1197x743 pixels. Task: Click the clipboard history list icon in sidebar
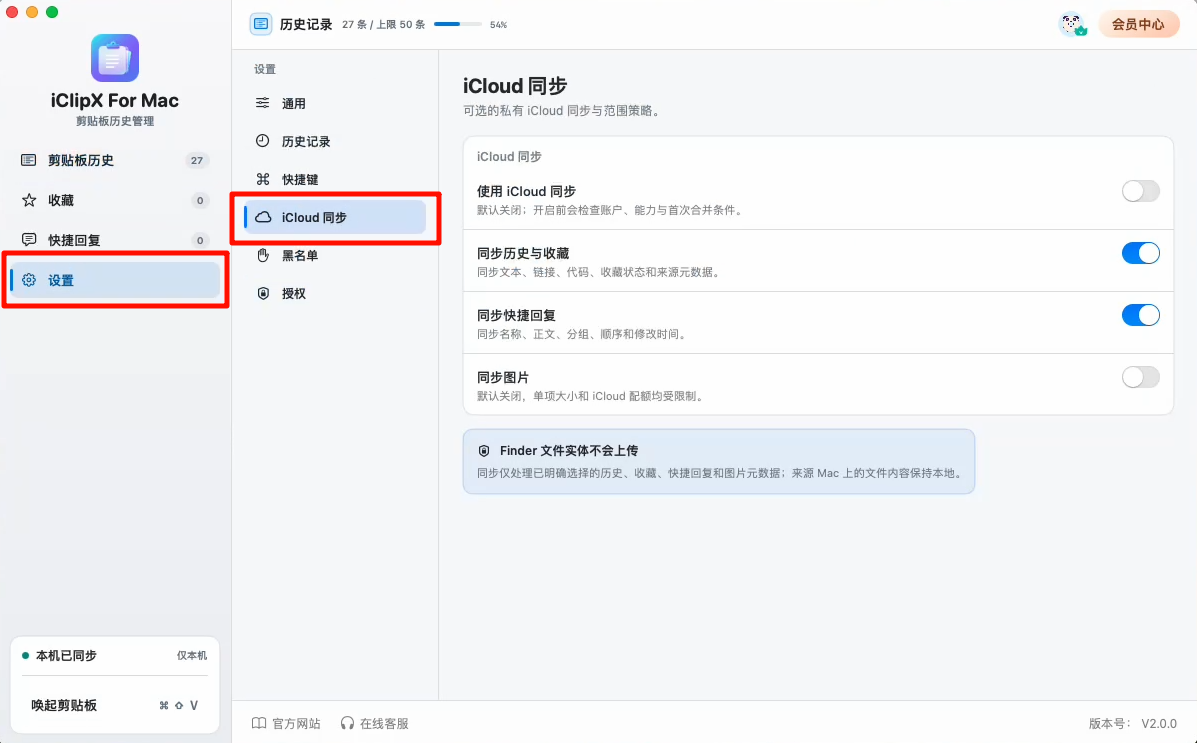[28, 160]
